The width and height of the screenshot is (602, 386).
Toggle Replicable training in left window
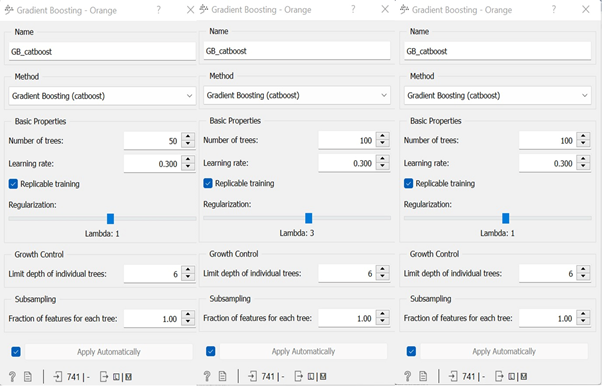coord(13,184)
